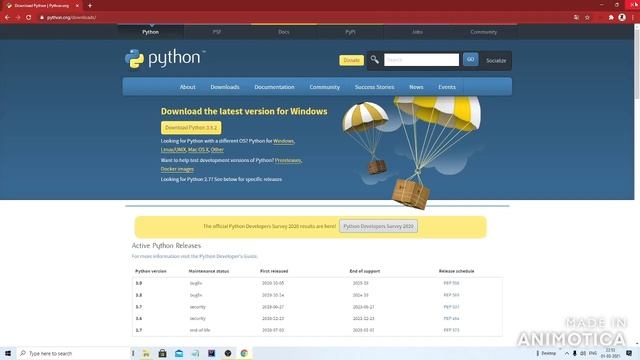This screenshot has width=640, height=360.
Task: Click the page vertical scrollbar thumb
Action: [637, 63]
